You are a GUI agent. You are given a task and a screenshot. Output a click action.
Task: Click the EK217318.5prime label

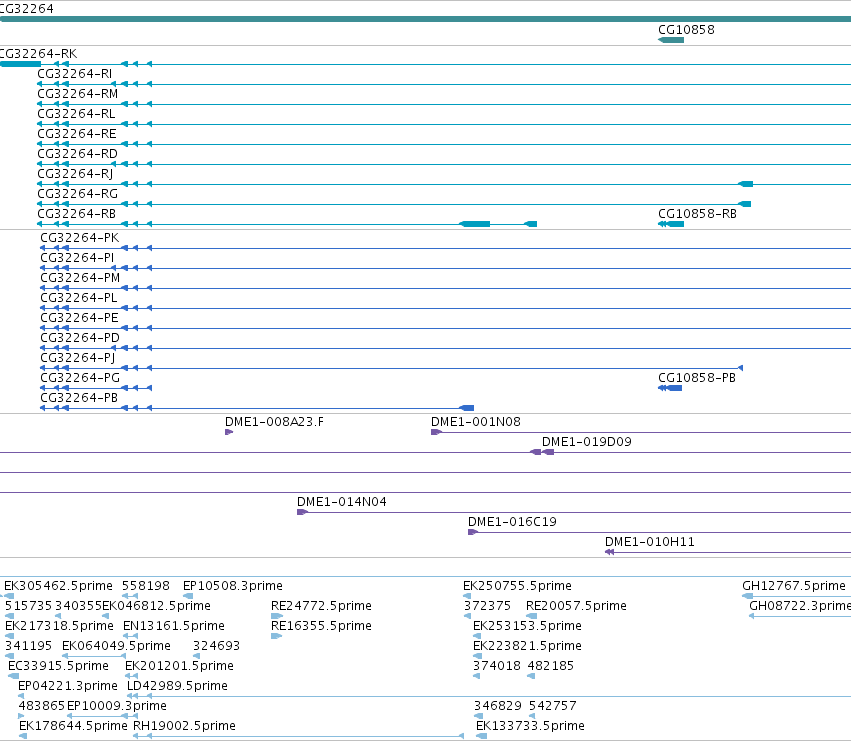pyautogui.click(x=59, y=626)
